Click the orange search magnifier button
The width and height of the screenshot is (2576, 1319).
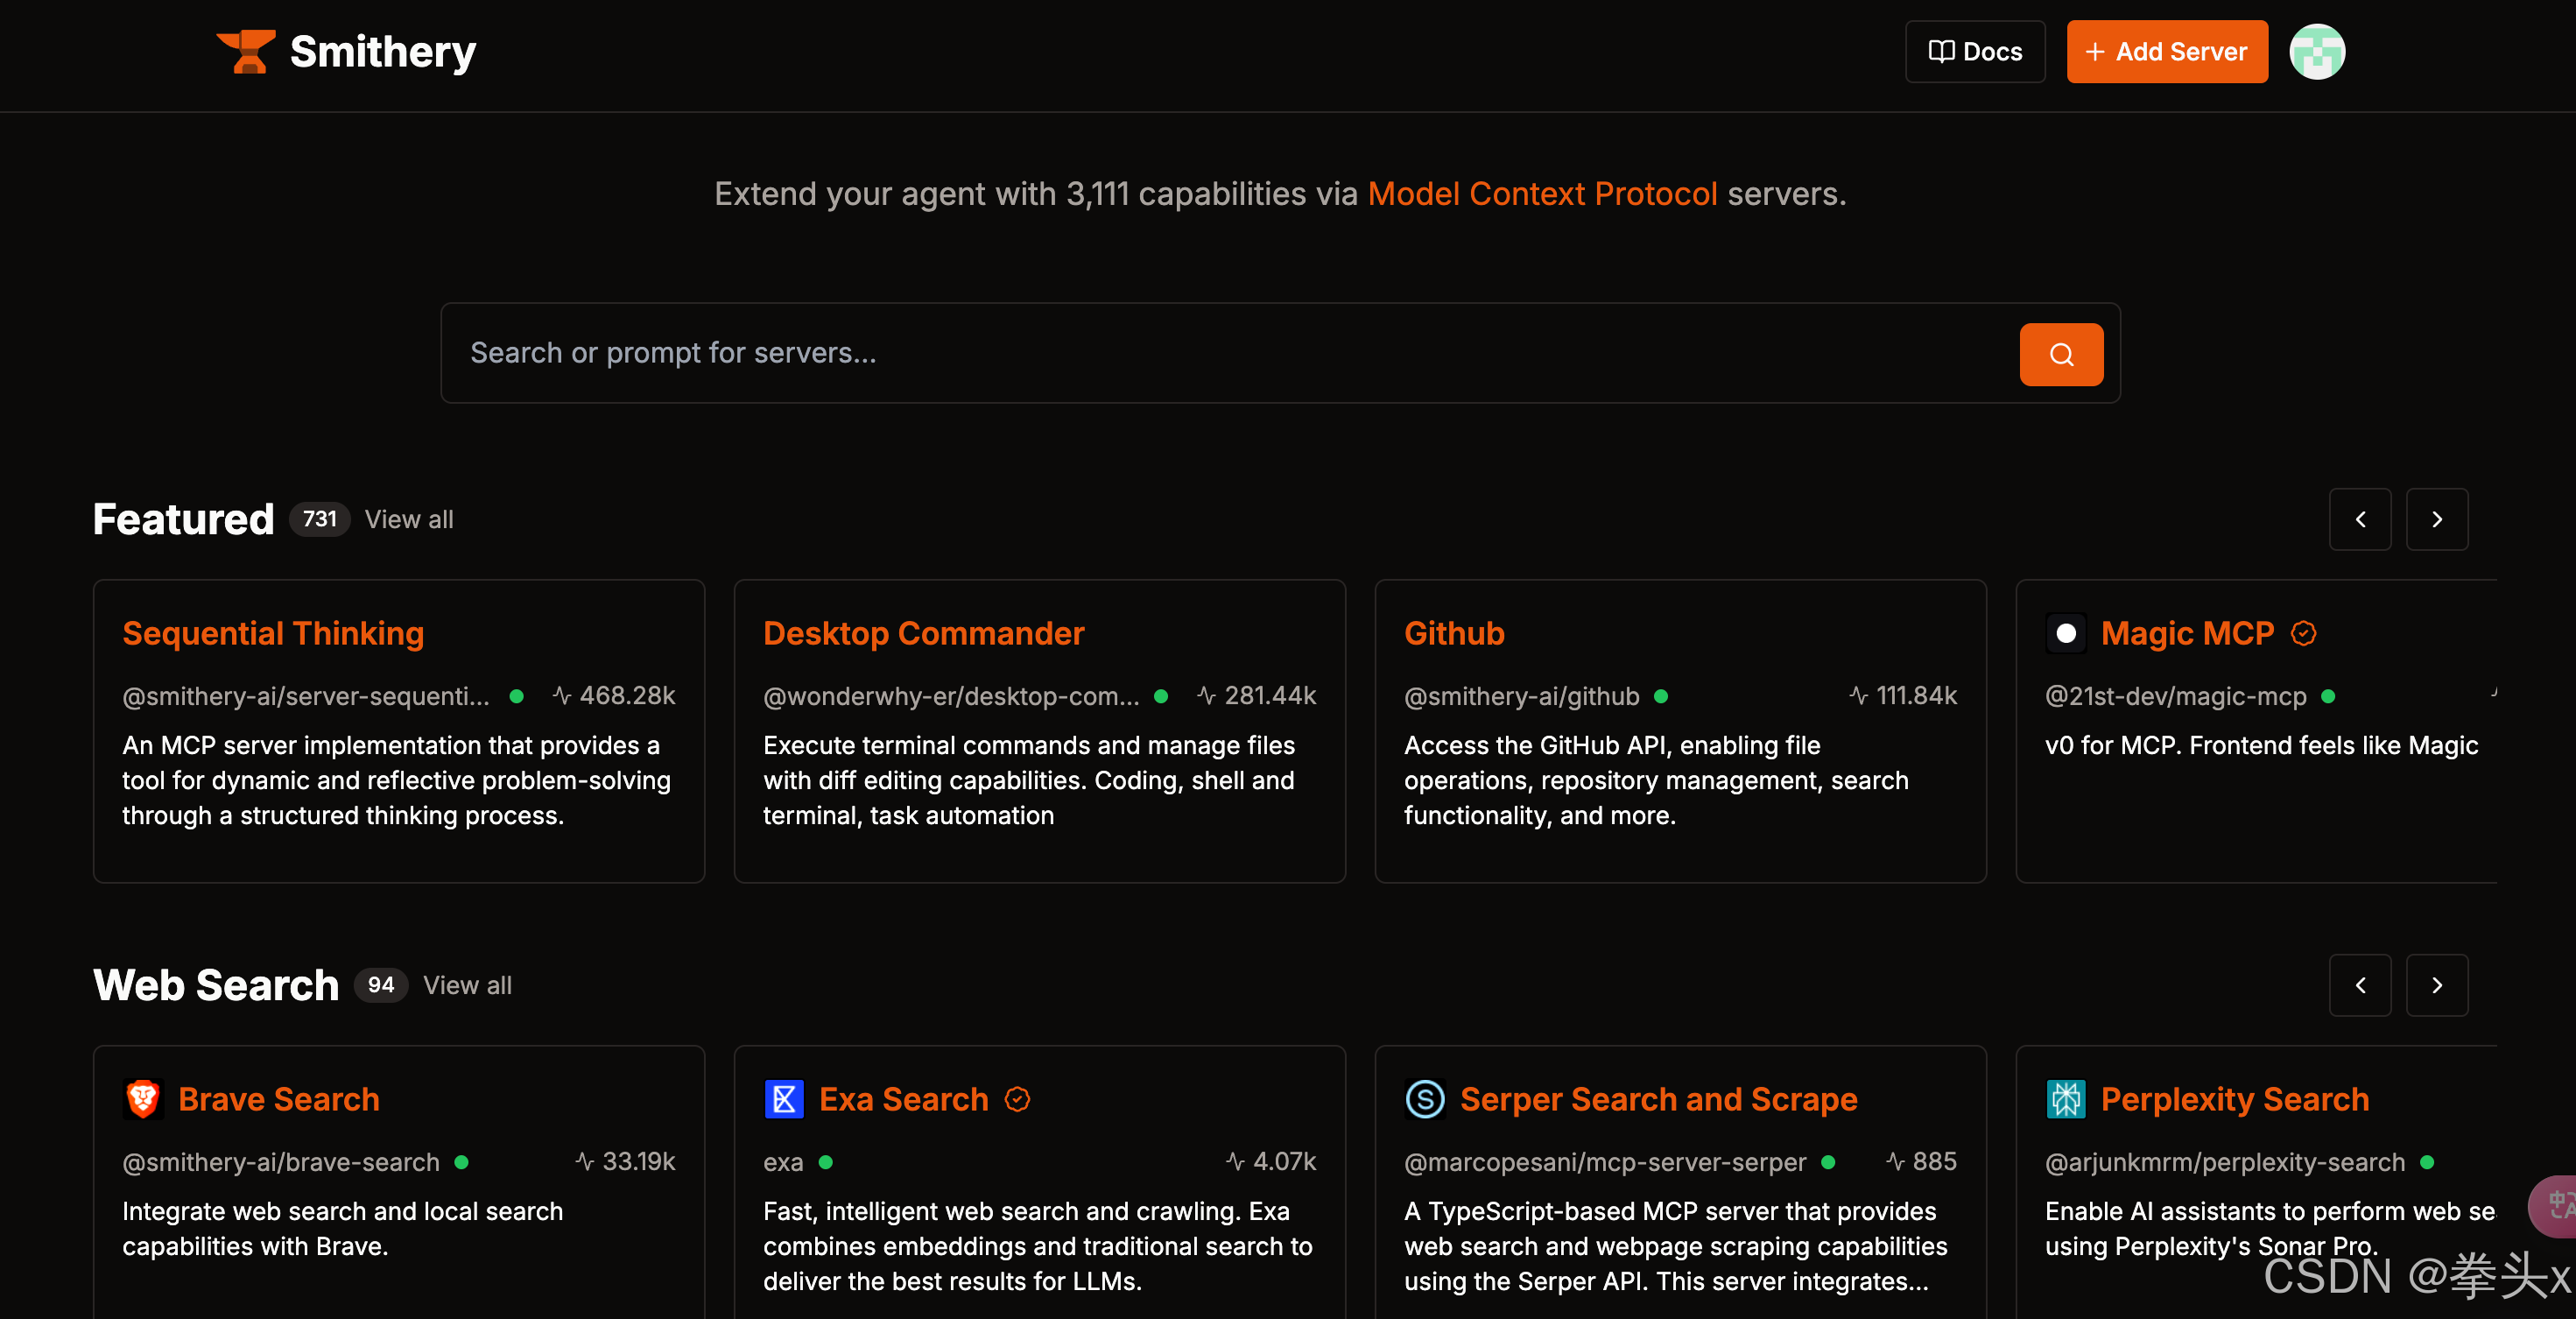[2060, 354]
